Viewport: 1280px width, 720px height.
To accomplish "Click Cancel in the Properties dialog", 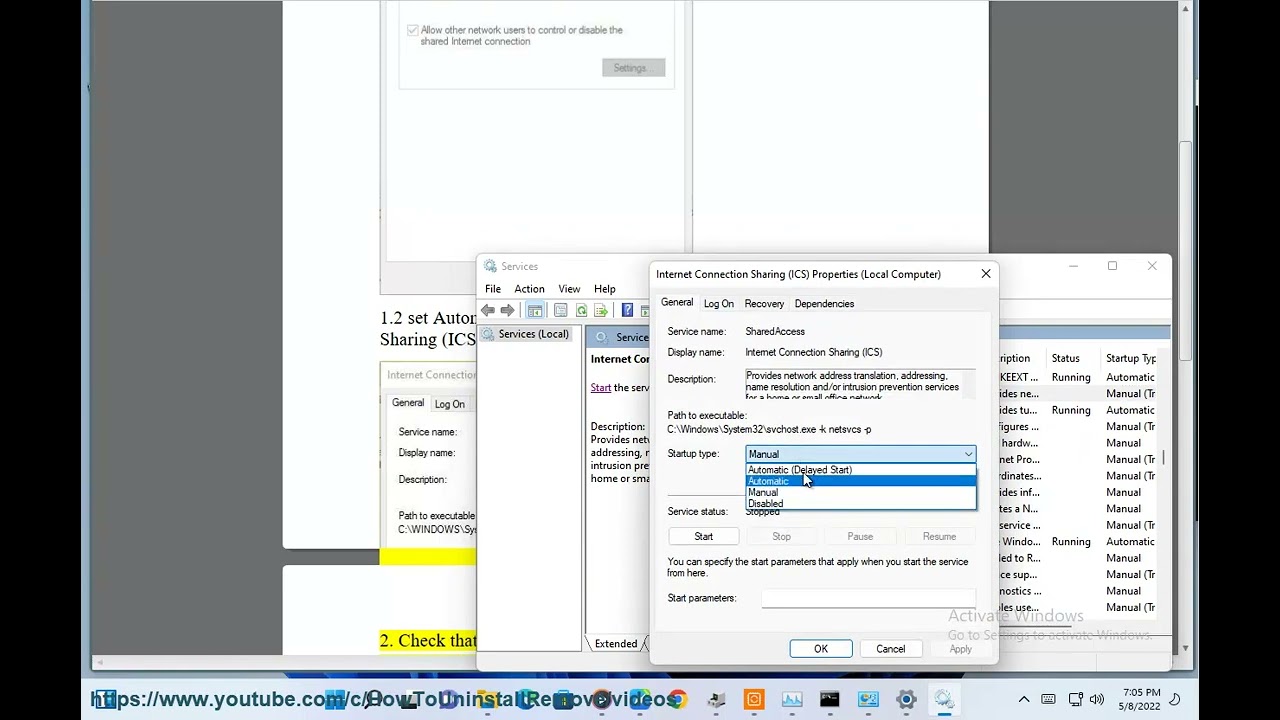I will point(891,649).
